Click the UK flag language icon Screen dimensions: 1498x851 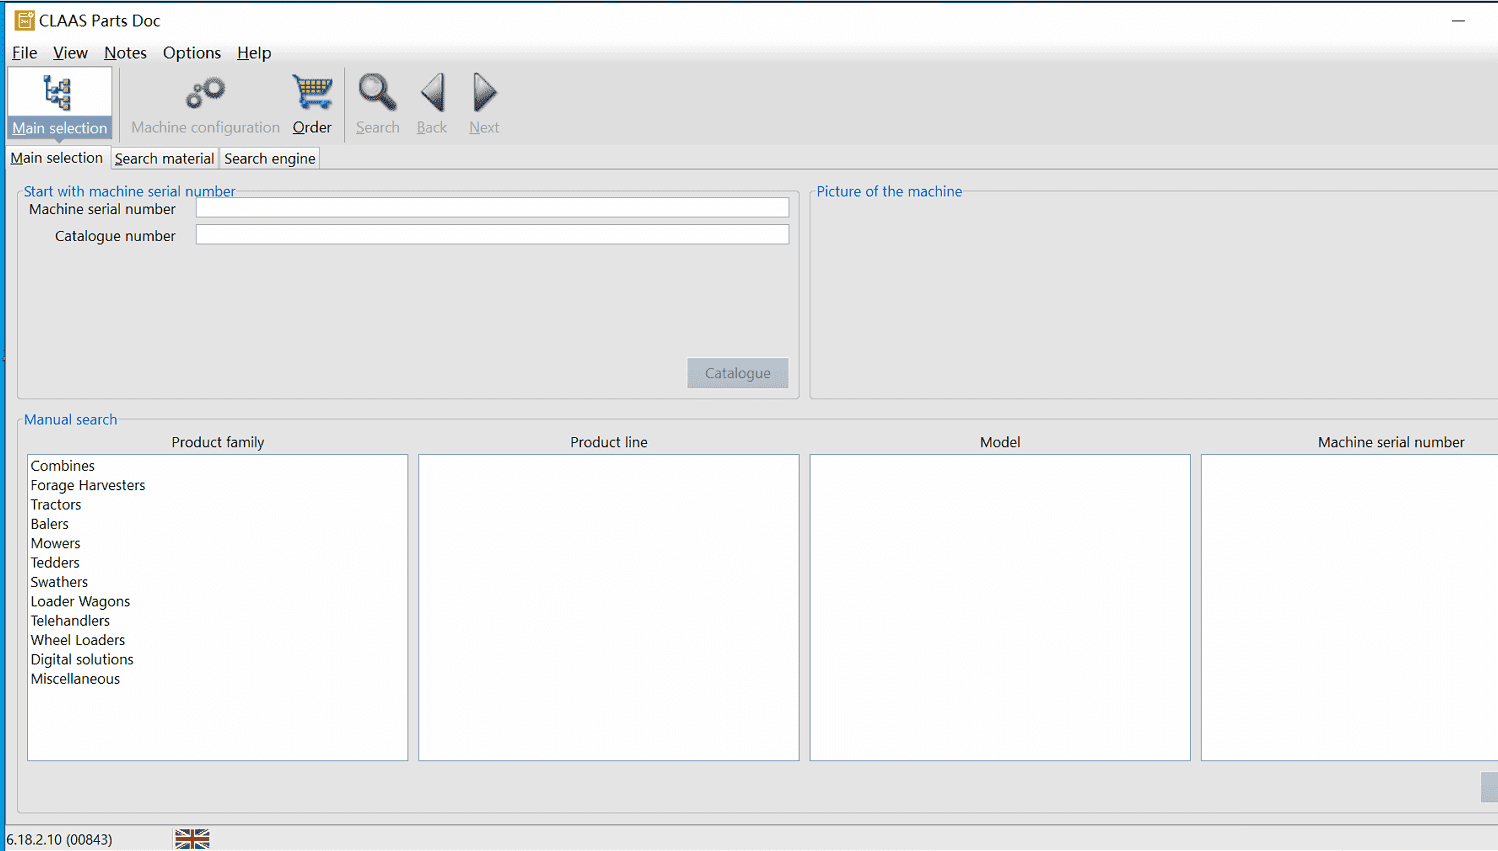click(192, 839)
